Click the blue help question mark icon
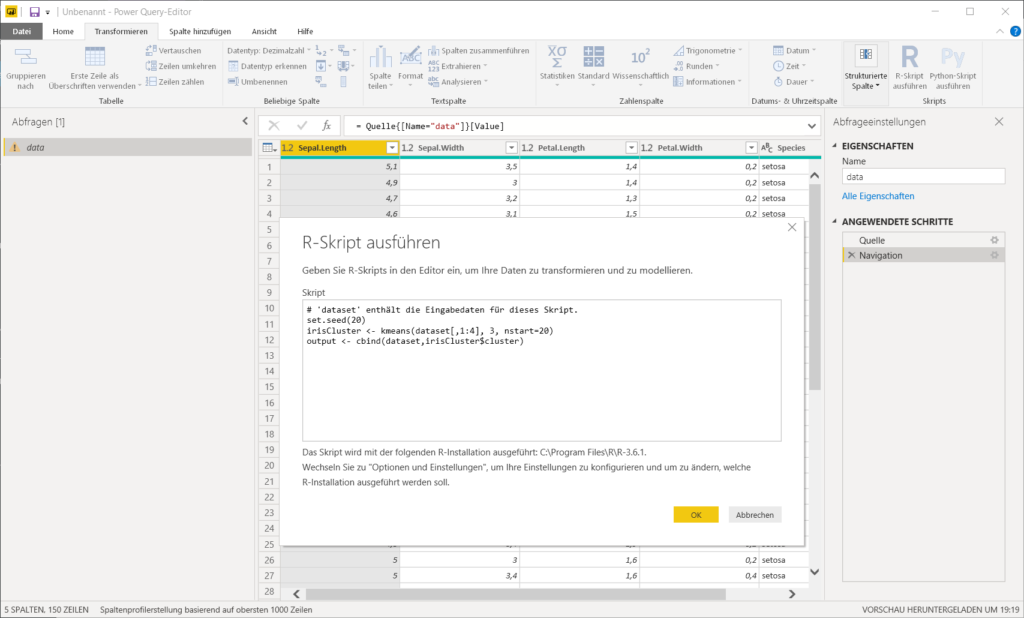This screenshot has width=1024, height=618. (x=1015, y=31)
